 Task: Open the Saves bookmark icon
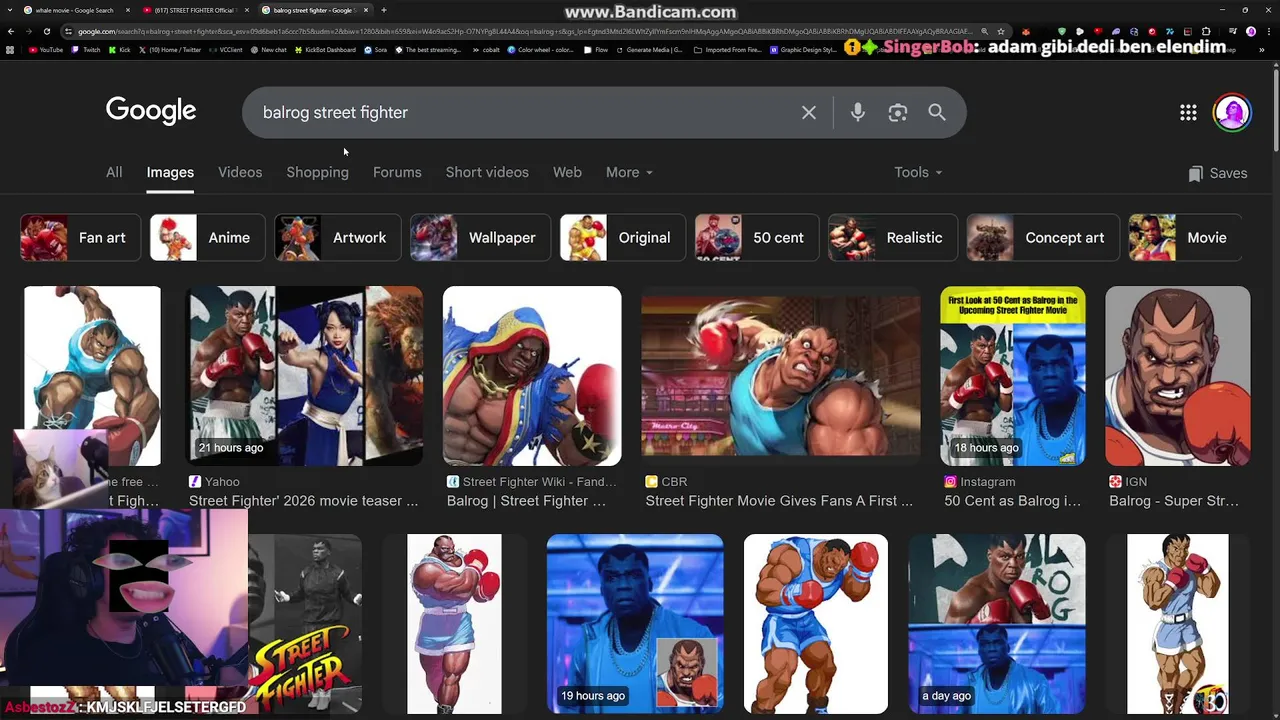click(x=1195, y=173)
